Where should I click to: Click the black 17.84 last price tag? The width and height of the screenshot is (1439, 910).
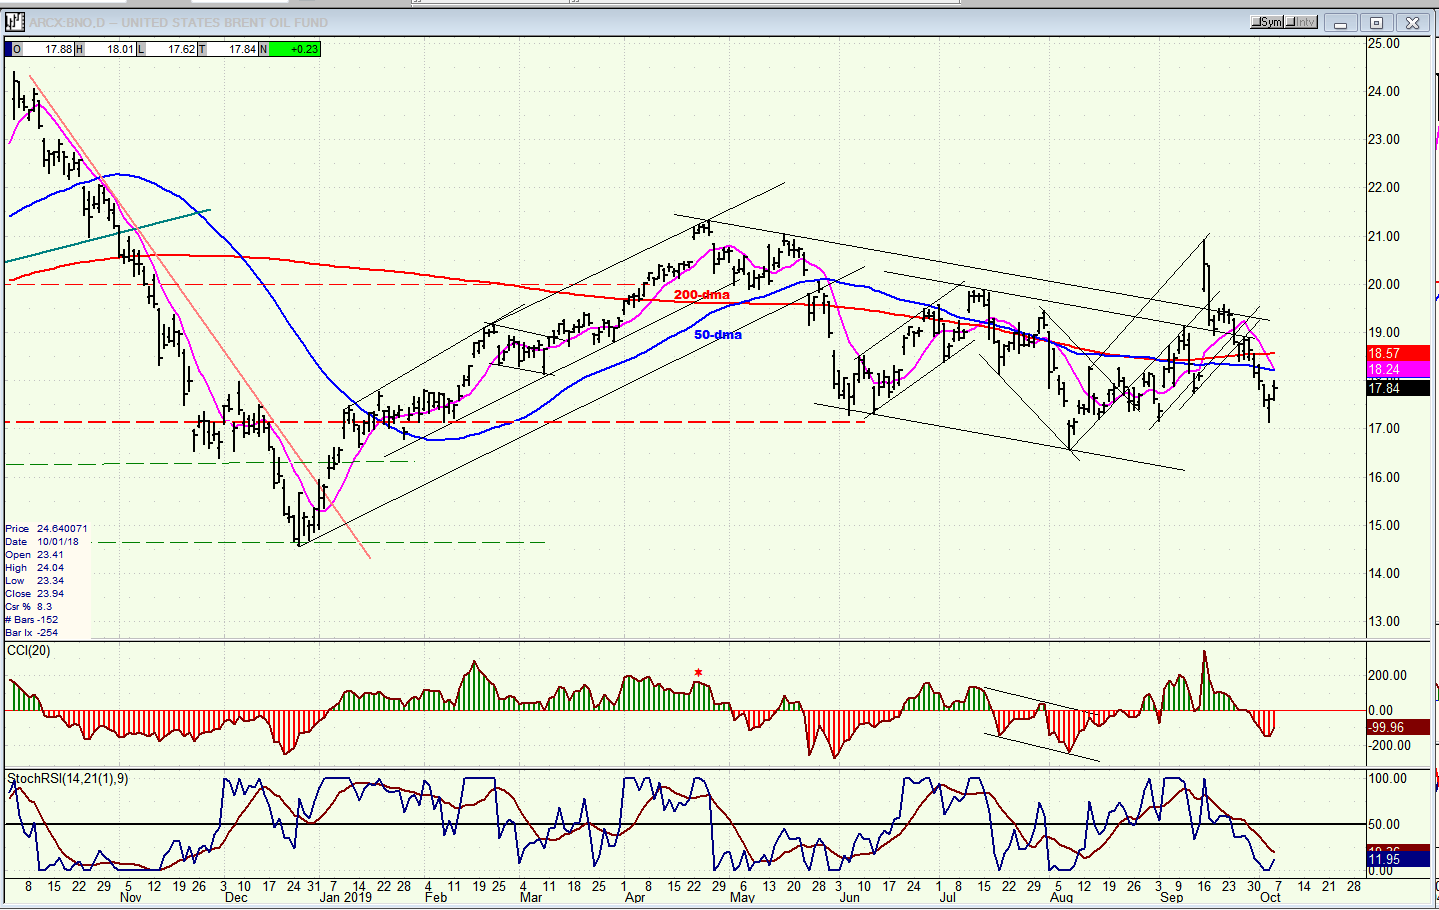[1398, 388]
